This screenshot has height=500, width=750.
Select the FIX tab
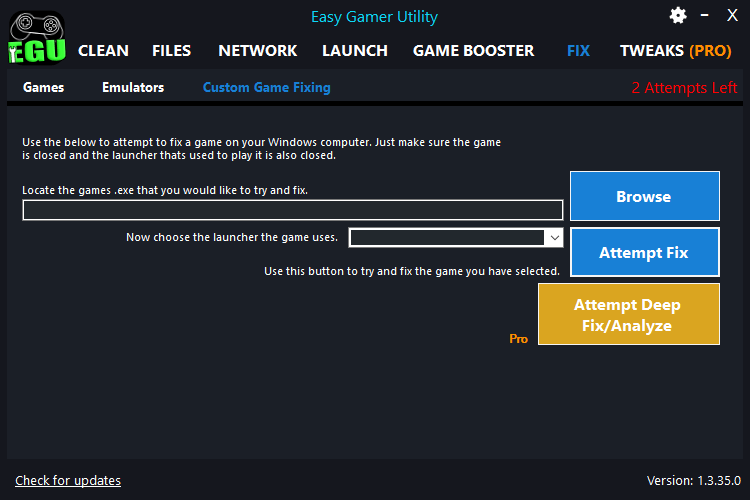point(578,51)
